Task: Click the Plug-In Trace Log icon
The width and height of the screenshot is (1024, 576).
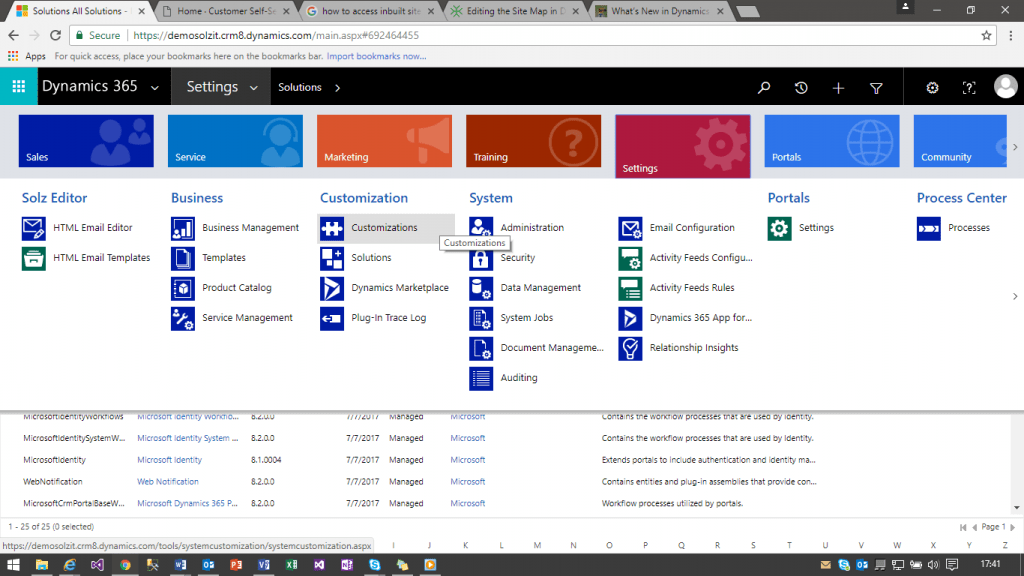Action: tap(332, 318)
